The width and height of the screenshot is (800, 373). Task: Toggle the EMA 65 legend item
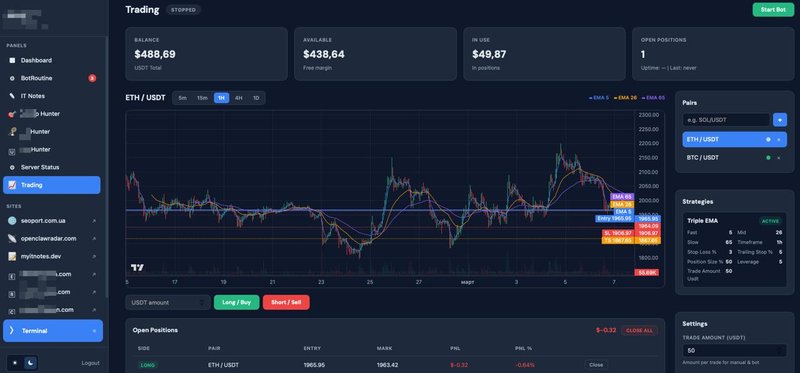coord(653,97)
